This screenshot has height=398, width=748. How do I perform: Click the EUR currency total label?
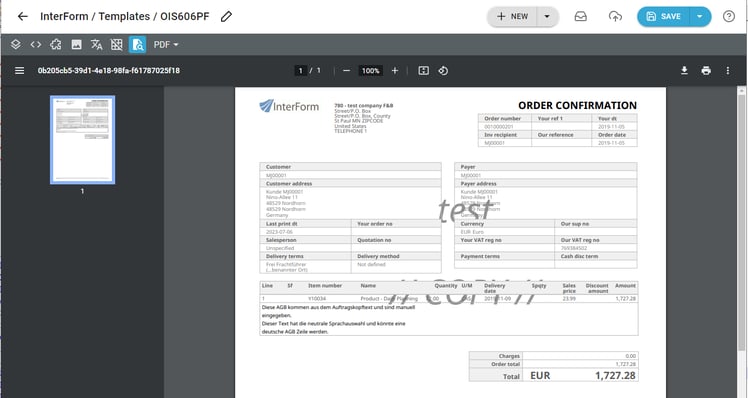point(540,376)
